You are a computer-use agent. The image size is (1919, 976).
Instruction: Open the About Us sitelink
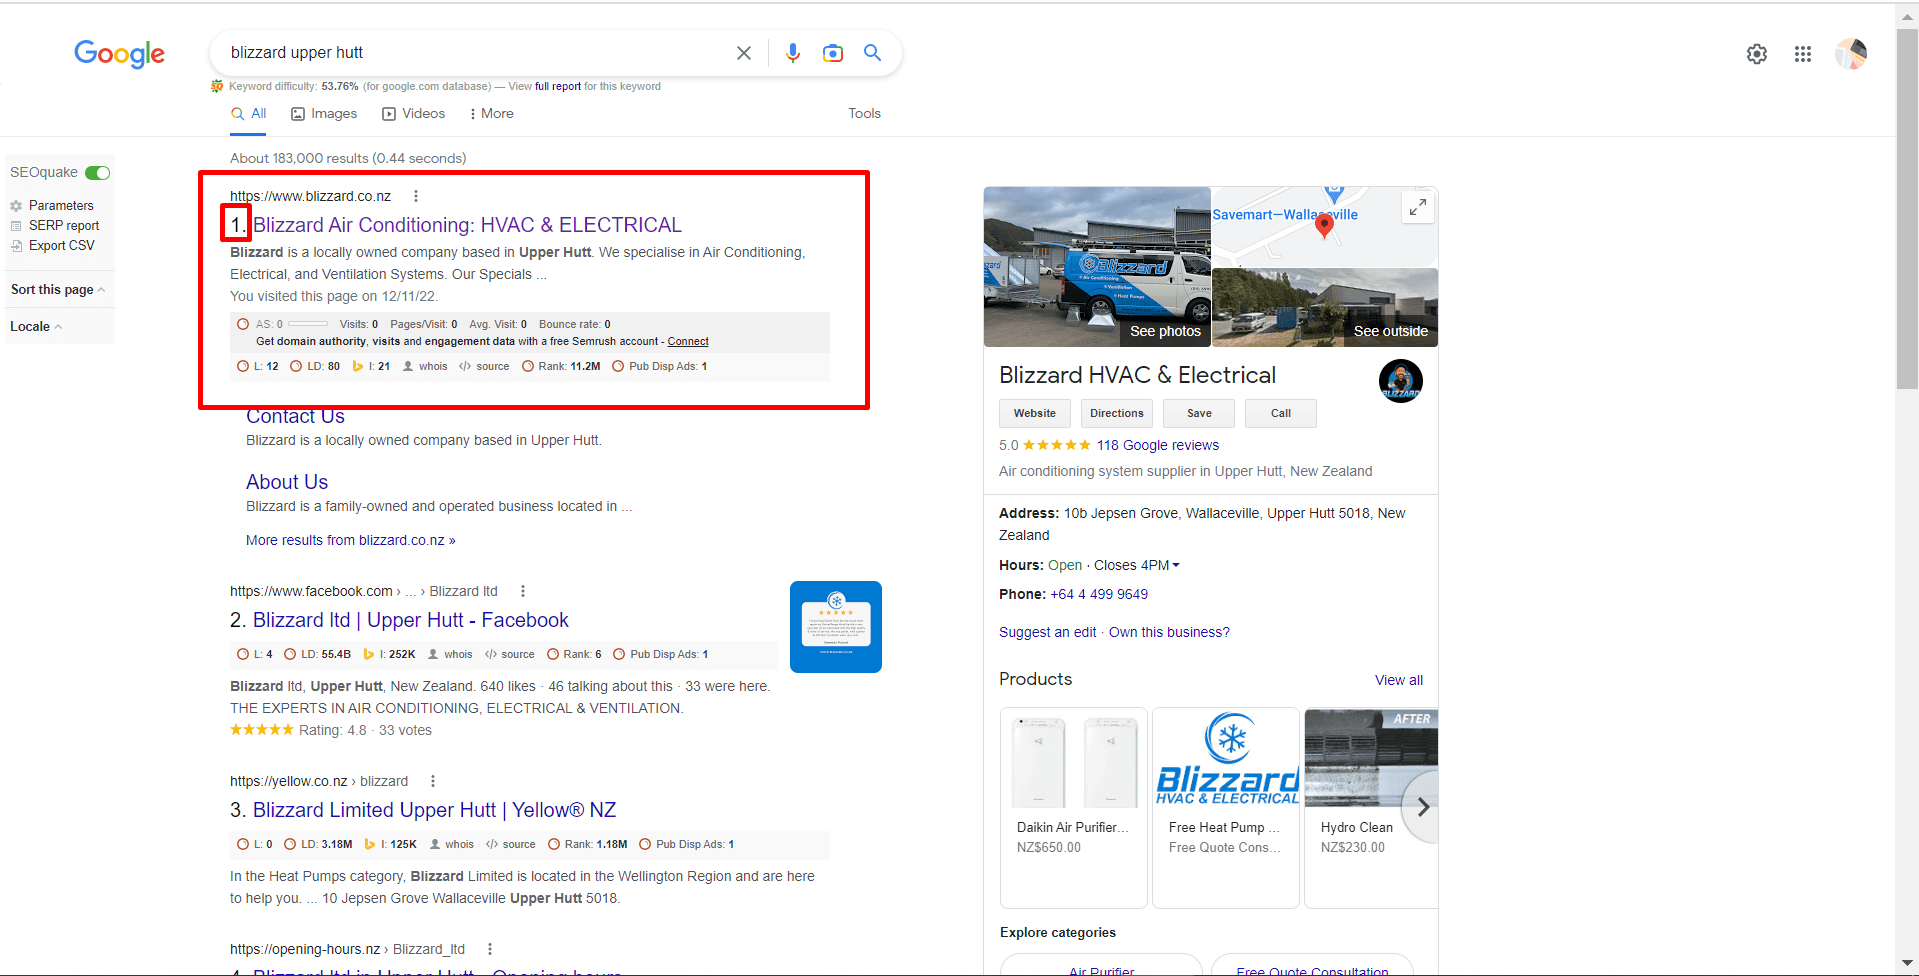pyautogui.click(x=287, y=482)
